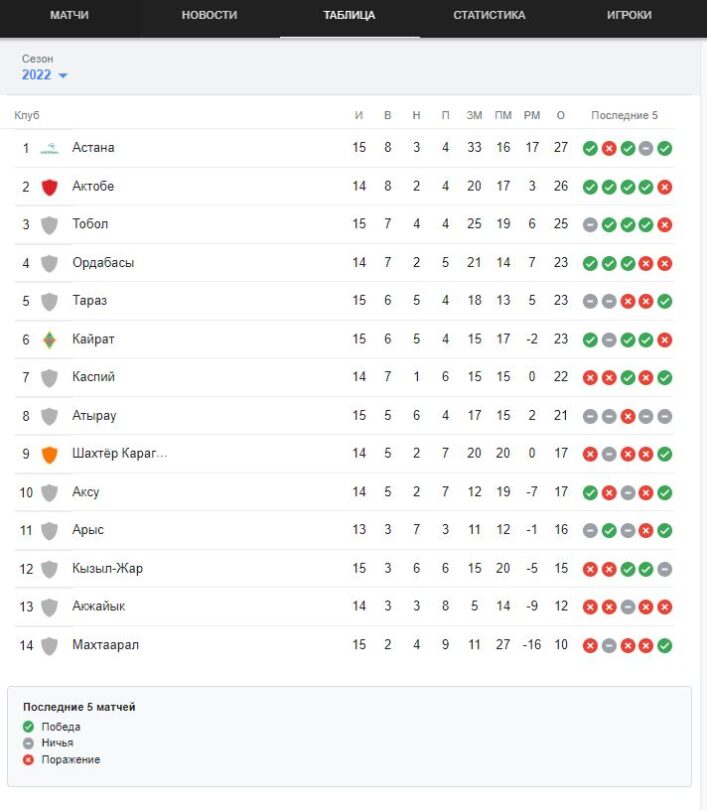Screen dimensions: 707x810
Task: Click Атырау's red loss indicator icon
Action: 627,416
